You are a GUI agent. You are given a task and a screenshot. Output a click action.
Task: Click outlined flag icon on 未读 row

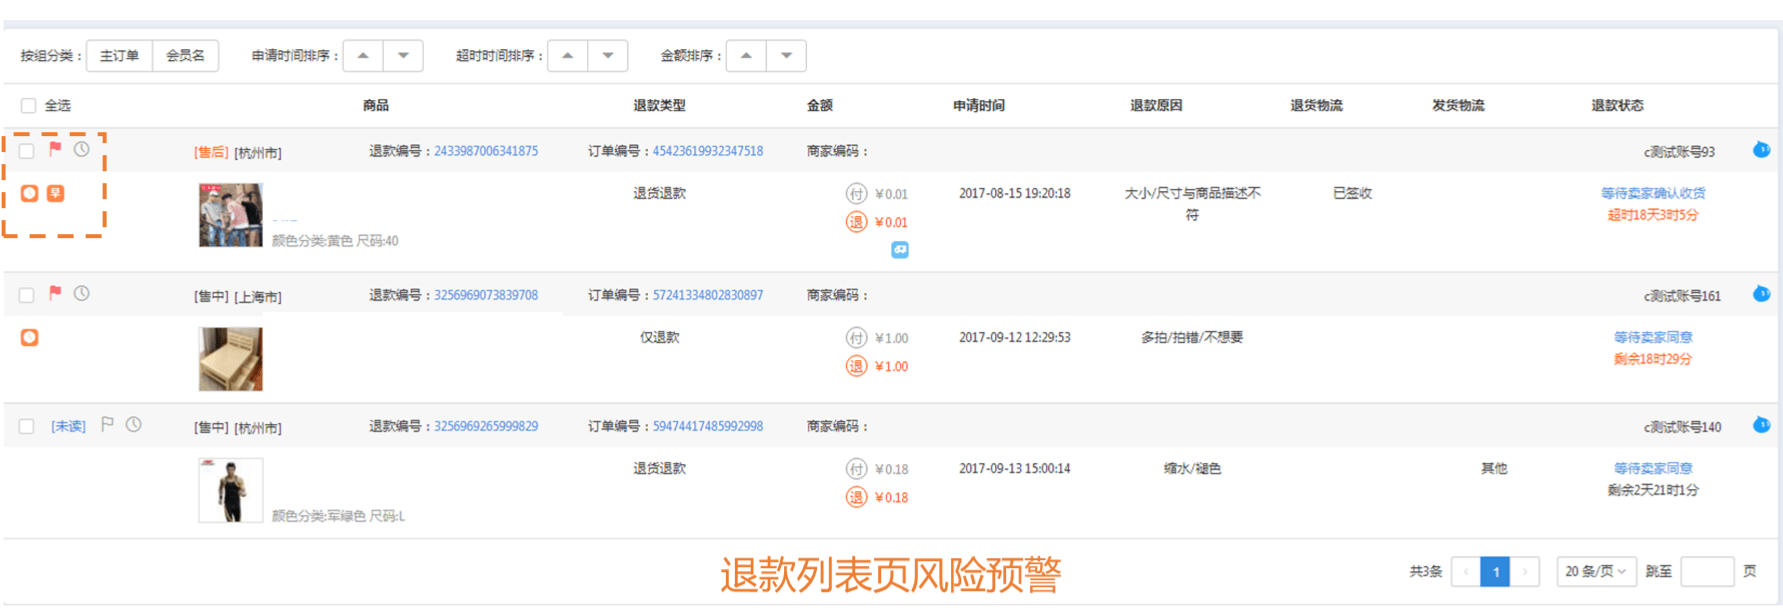(x=107, y=424)
